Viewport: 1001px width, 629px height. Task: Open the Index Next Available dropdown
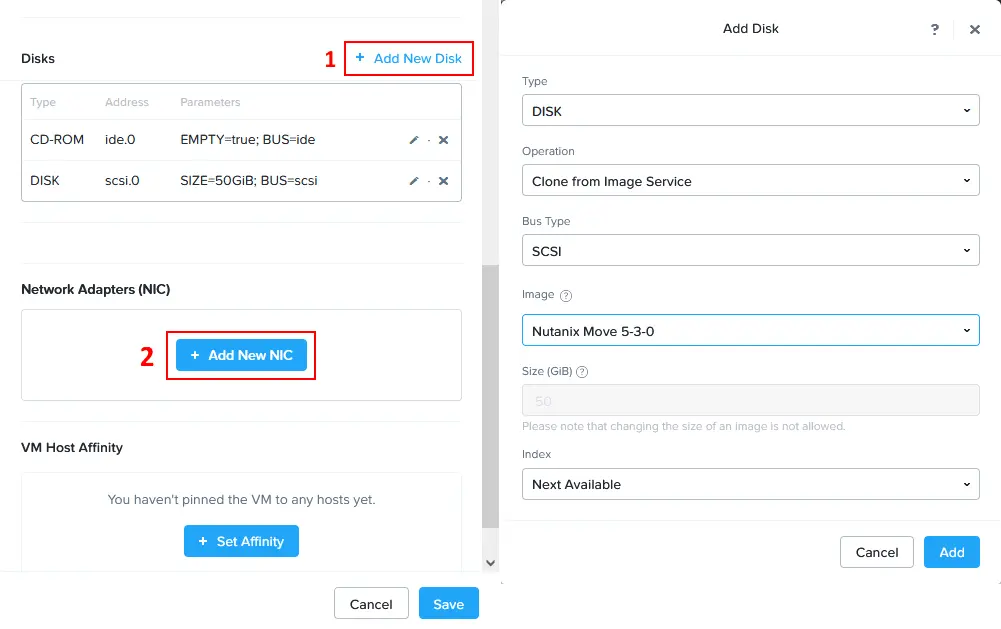click(750, 484)
